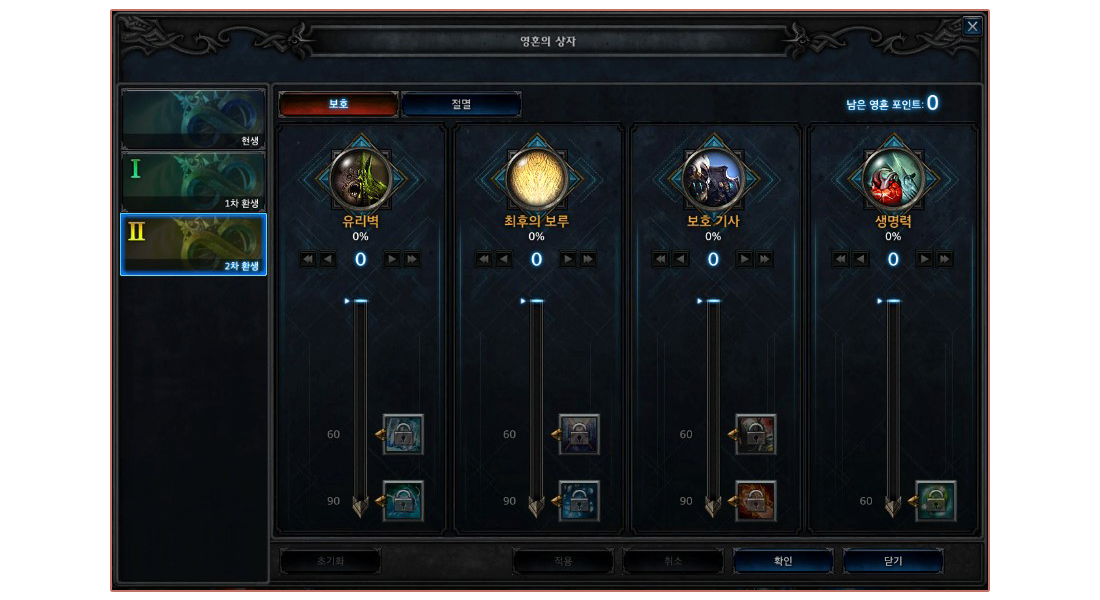Click the 유리벽 skill portrait icon

361,178
